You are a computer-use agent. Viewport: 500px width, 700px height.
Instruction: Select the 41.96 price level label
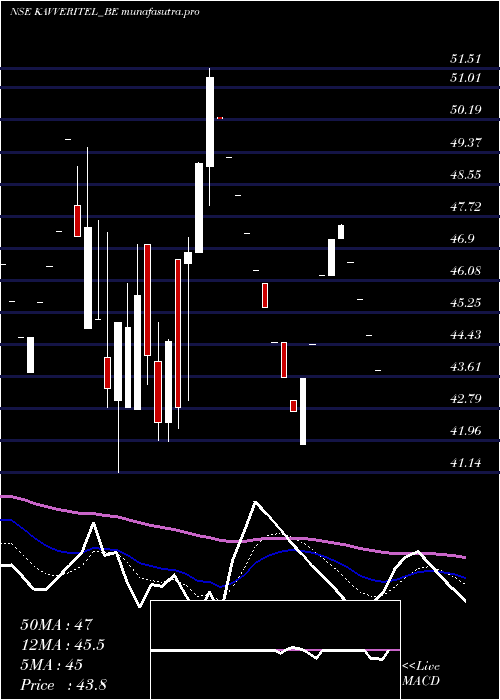[466, 431]
